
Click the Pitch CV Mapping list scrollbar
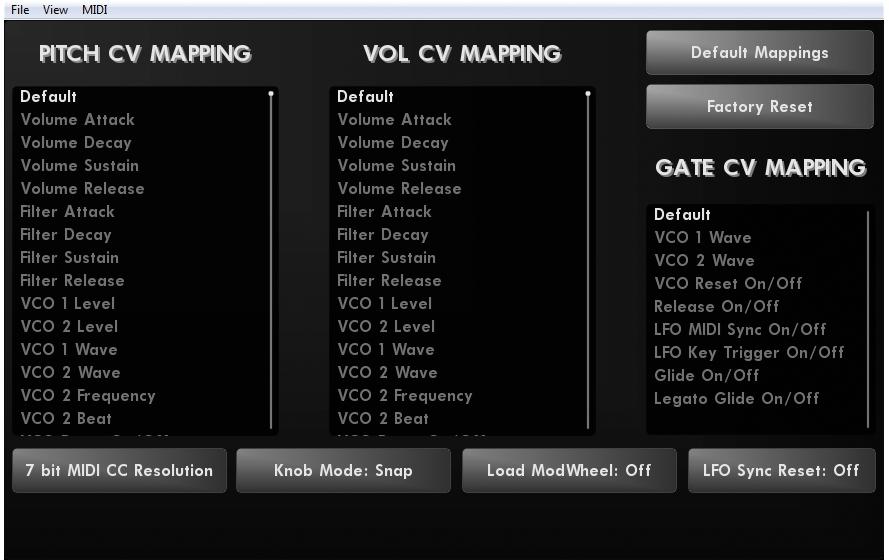point(271,260)
